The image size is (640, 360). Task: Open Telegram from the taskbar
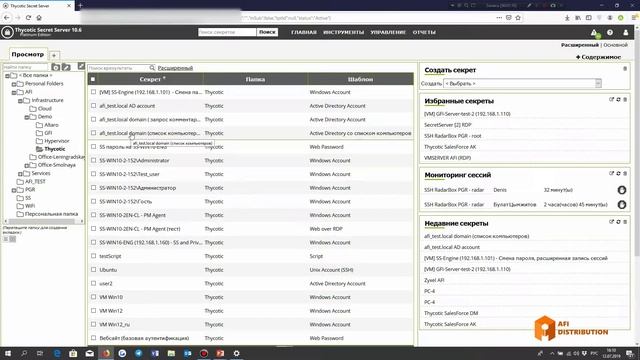138,353
